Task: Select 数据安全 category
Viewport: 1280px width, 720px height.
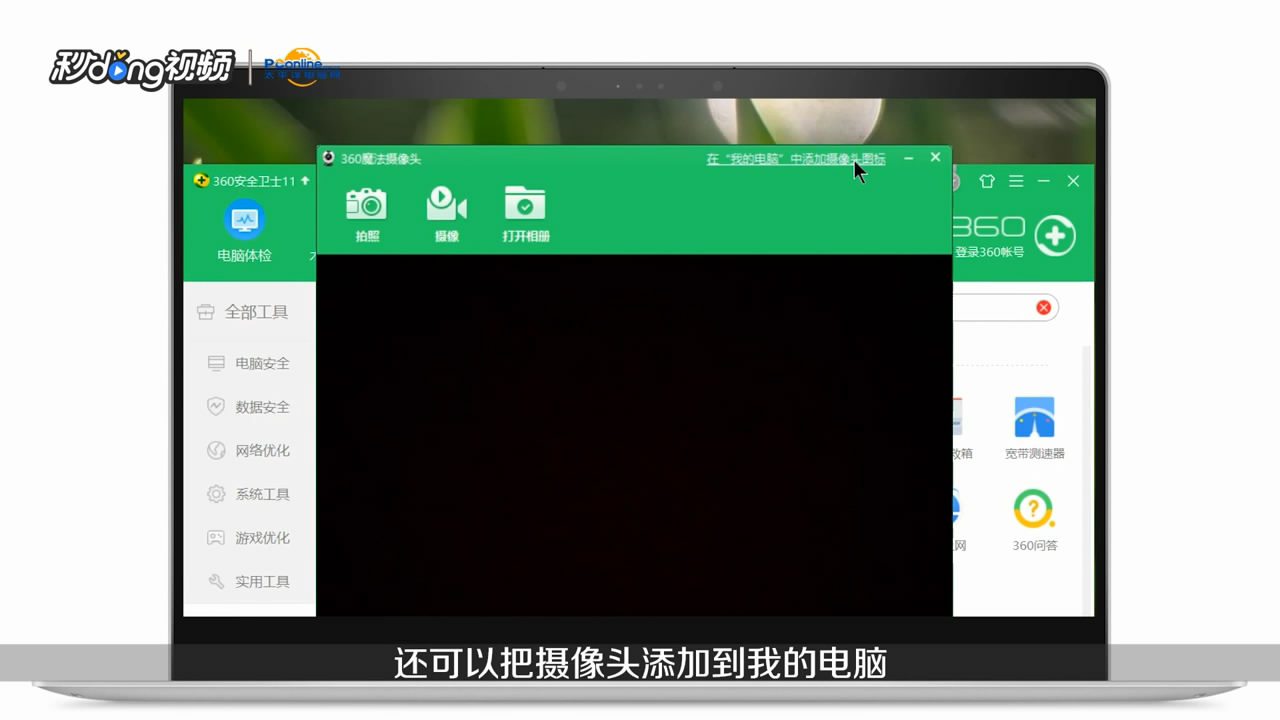Action: [249, 407]
